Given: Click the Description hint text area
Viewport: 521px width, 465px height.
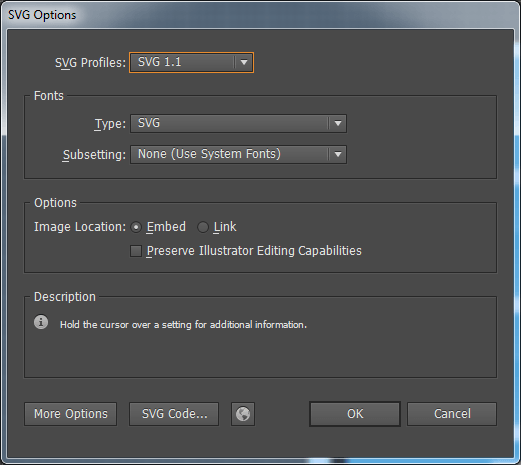Looking at the screenshot, I should [183, 325].
